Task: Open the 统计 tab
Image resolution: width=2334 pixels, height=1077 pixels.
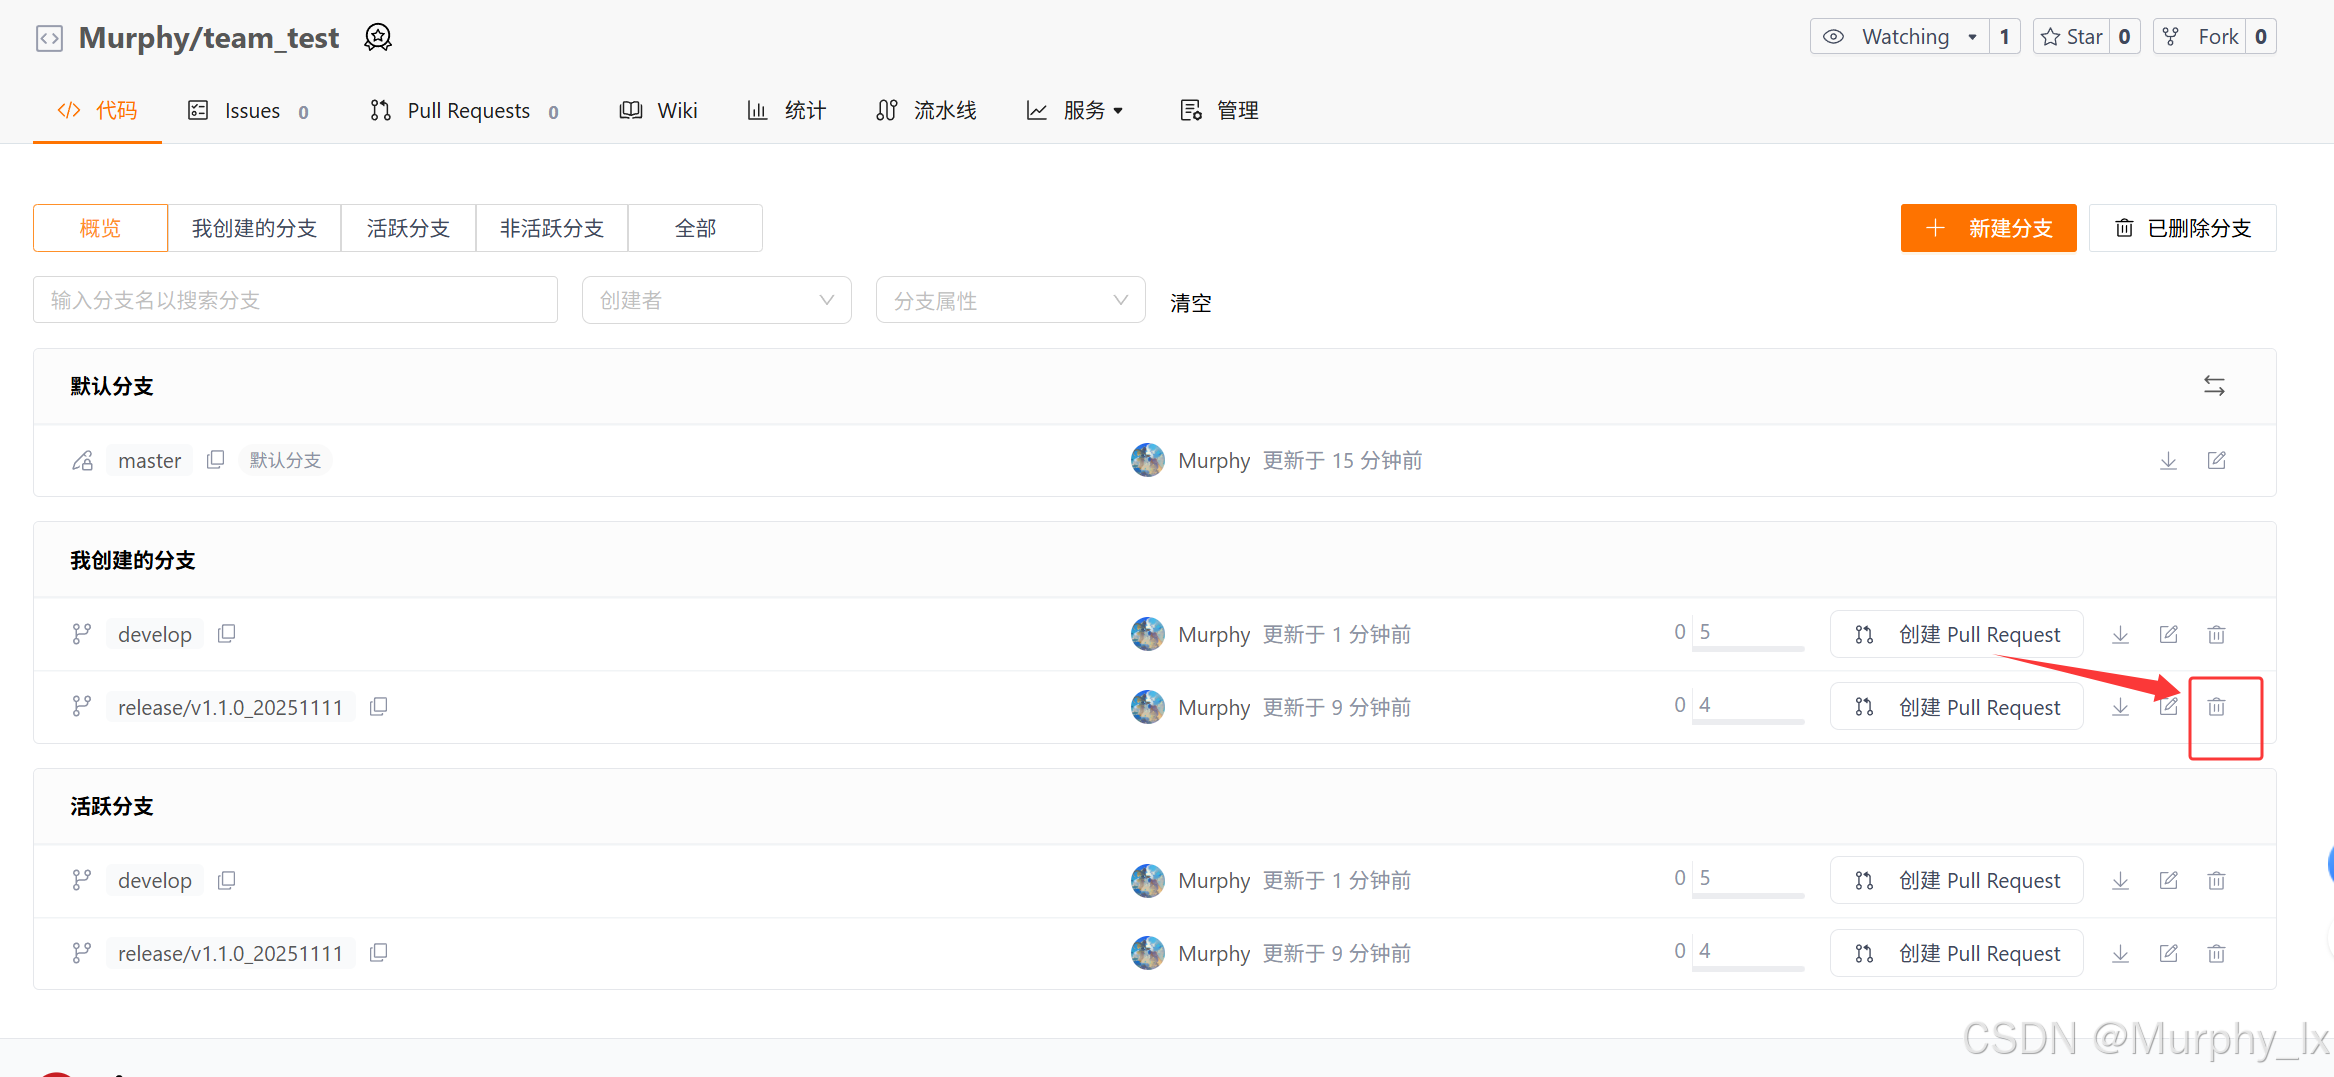Action: click(x=786, y=110)
